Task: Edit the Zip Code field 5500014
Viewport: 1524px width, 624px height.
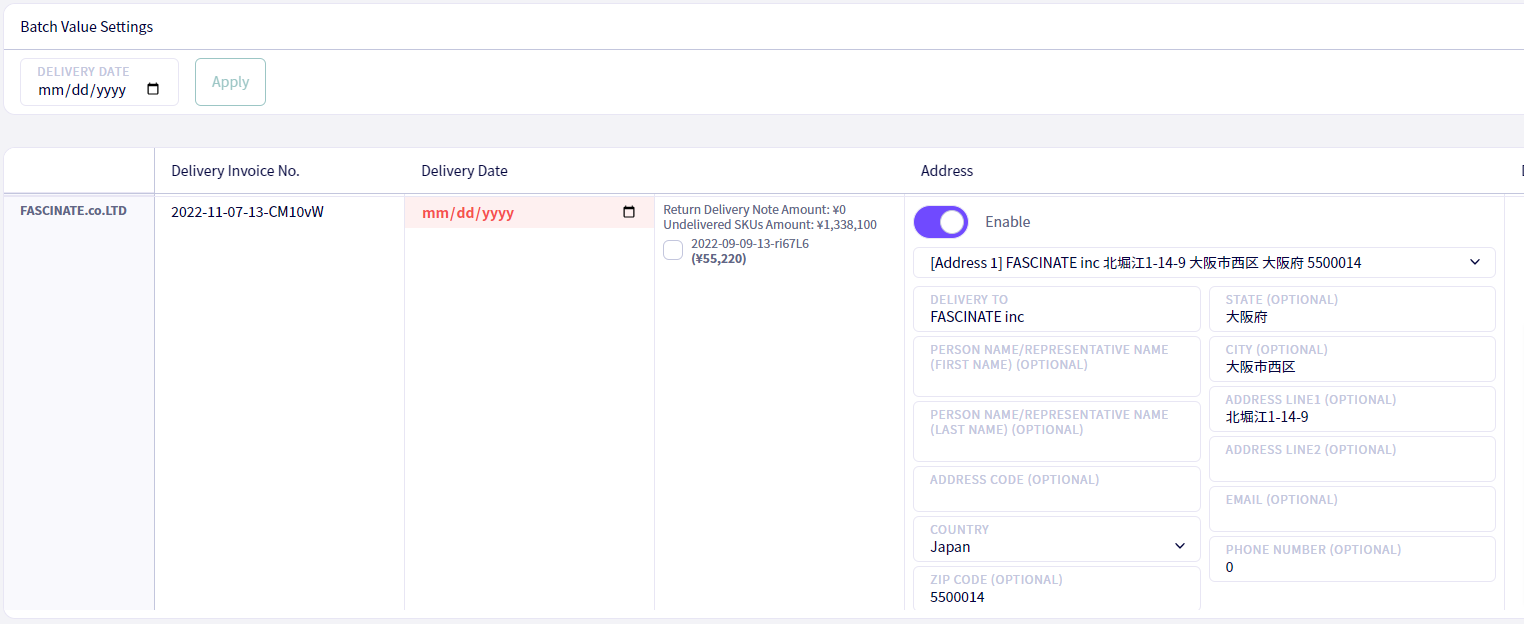Action: (1057, 589)
